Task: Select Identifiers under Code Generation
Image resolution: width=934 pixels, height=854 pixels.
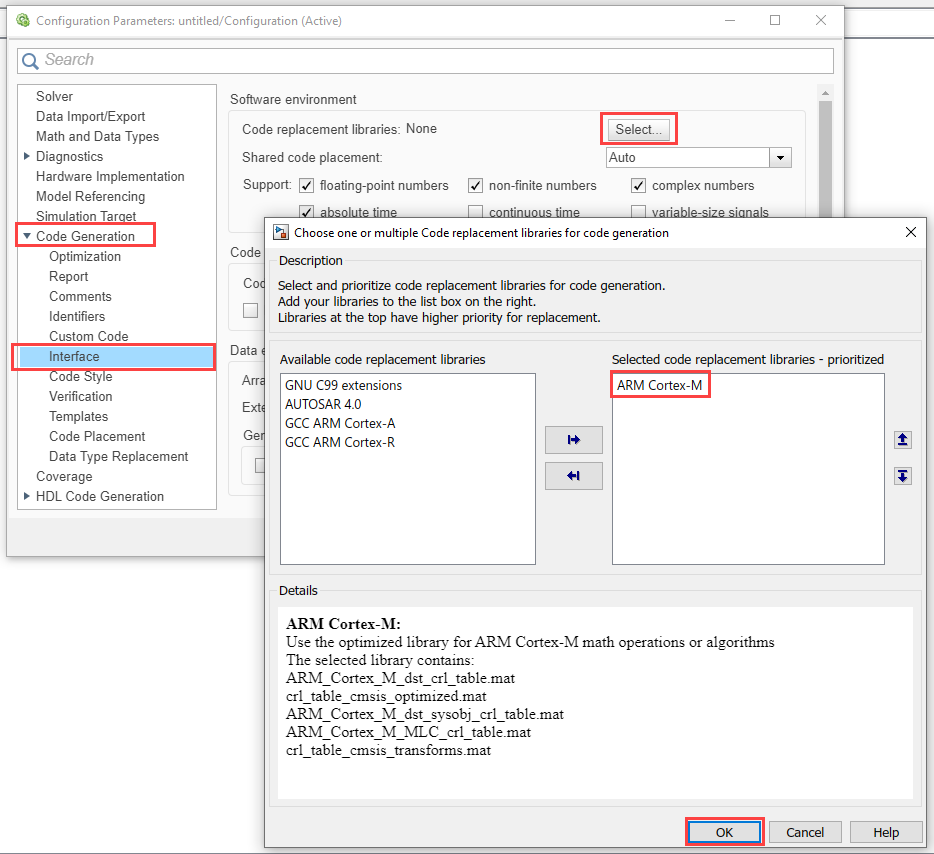Action: click(x=77, y=316)
